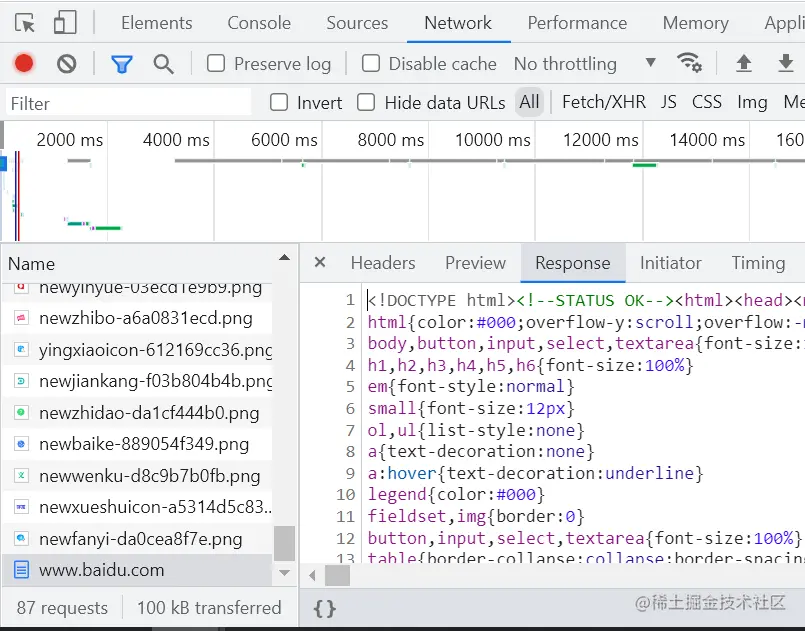Select newzhibo-a6a0831ecd.png request
Image resolution: width=805 pixels, height=631 pixels.
(x=137, y=318)
